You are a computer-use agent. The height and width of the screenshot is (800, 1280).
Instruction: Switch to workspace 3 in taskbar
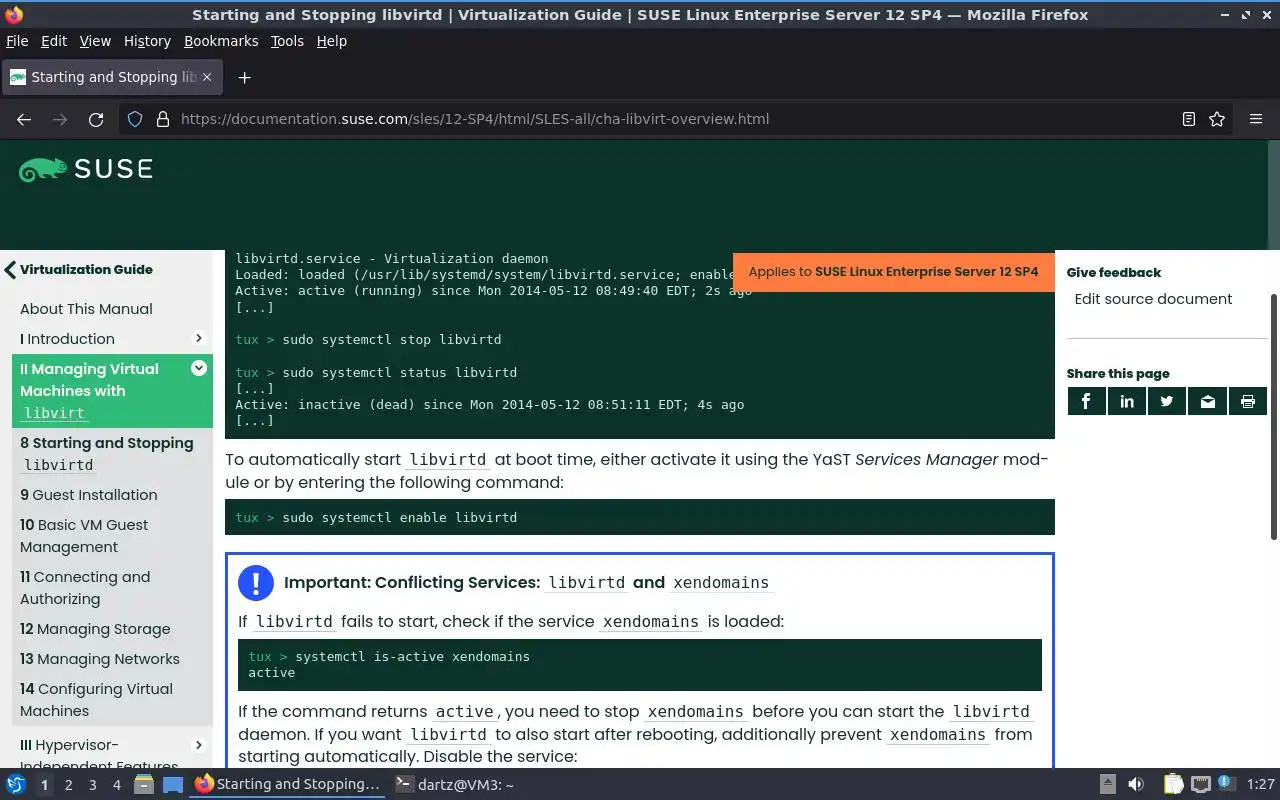click(x=92, y=785)
